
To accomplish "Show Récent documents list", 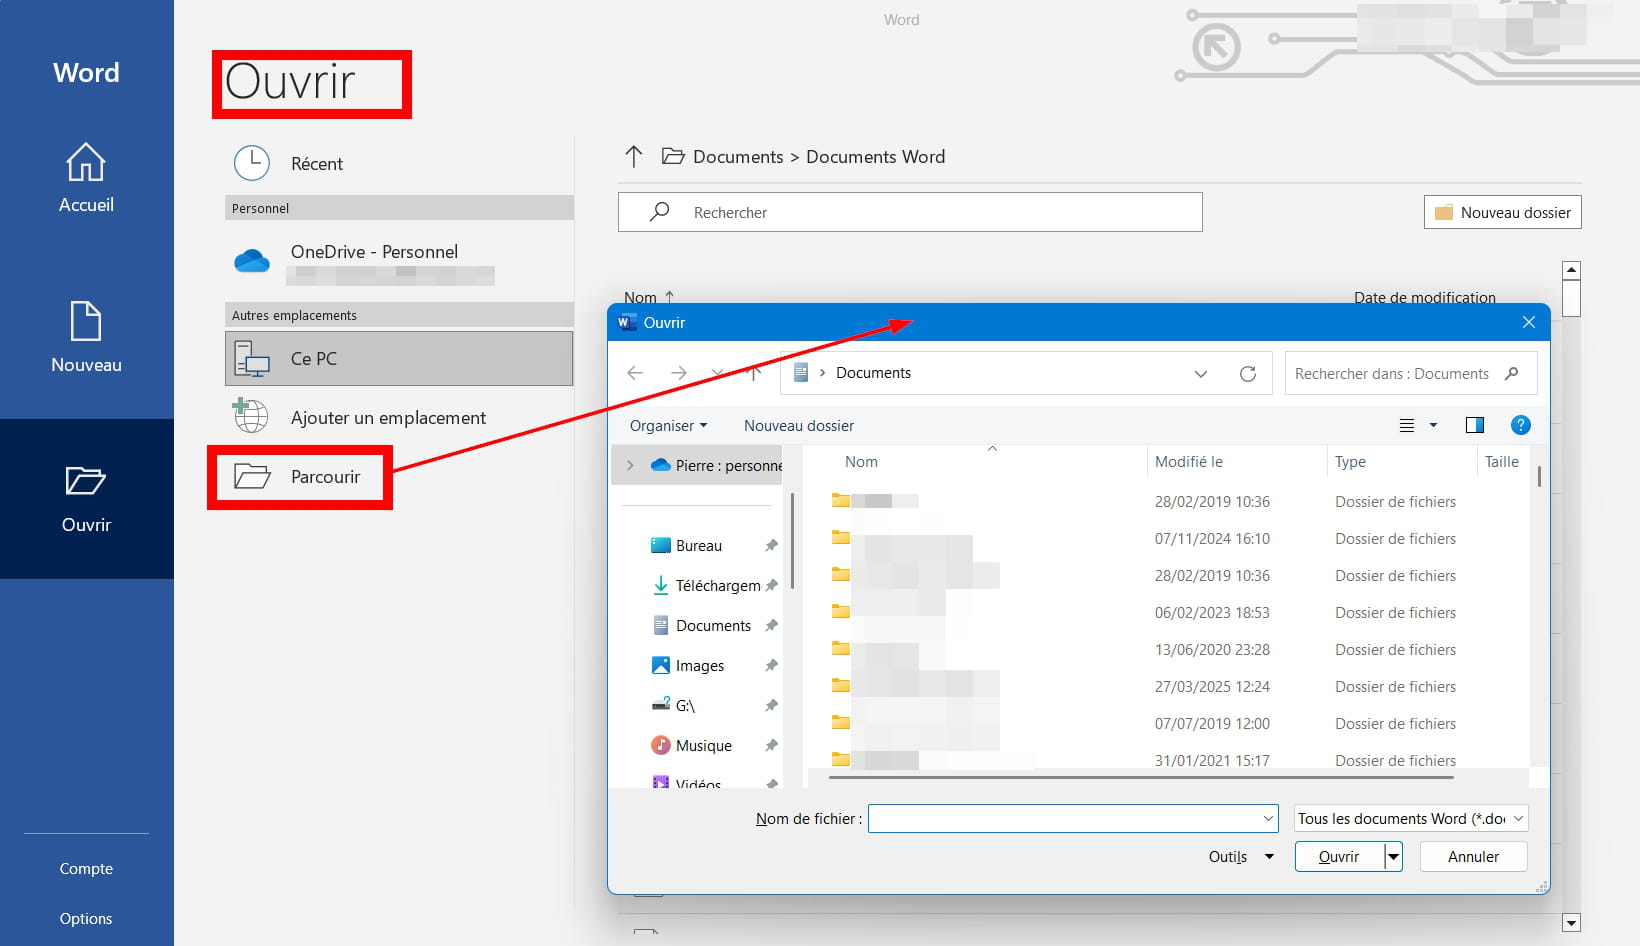I will (x=399, y=163).
